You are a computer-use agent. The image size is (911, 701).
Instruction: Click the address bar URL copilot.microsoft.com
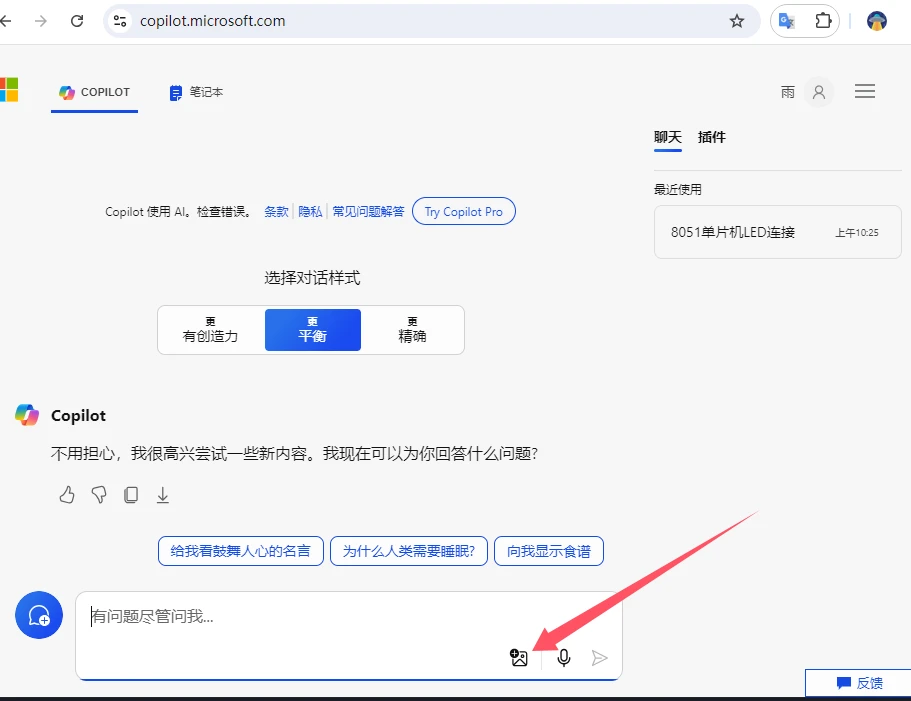tap(213, 21)
